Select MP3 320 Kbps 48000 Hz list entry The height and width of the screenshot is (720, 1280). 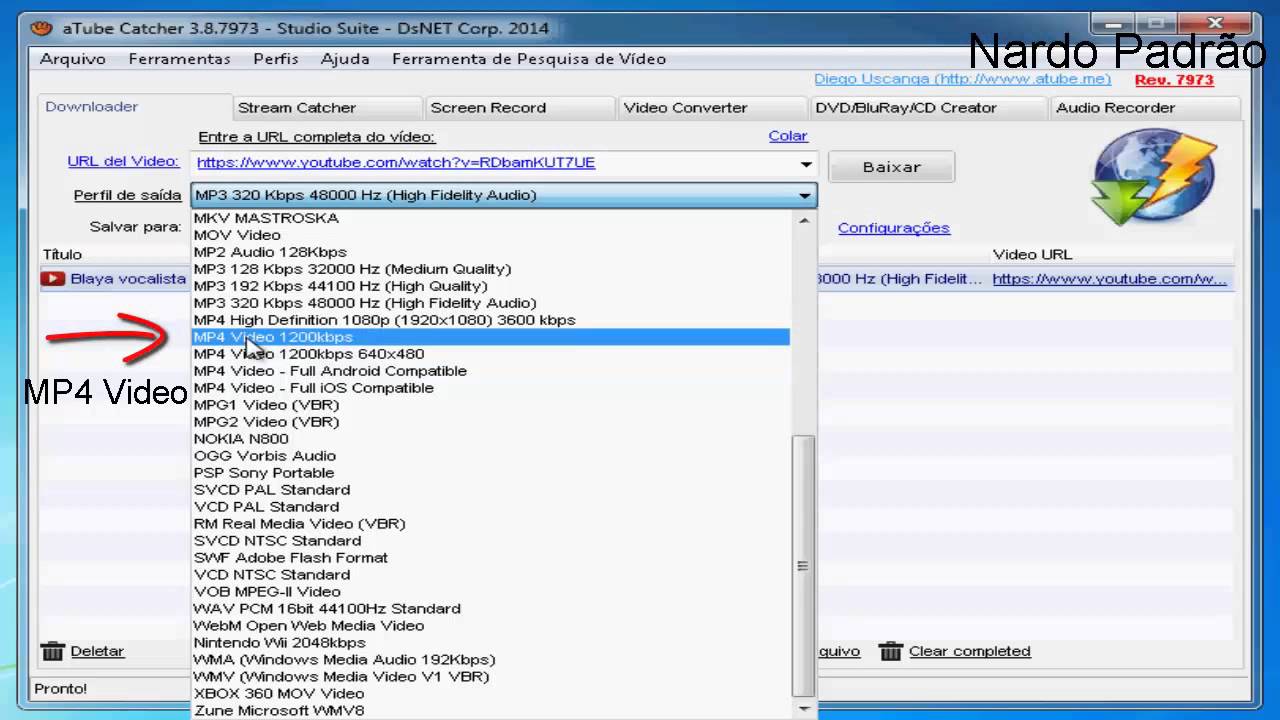491,303
